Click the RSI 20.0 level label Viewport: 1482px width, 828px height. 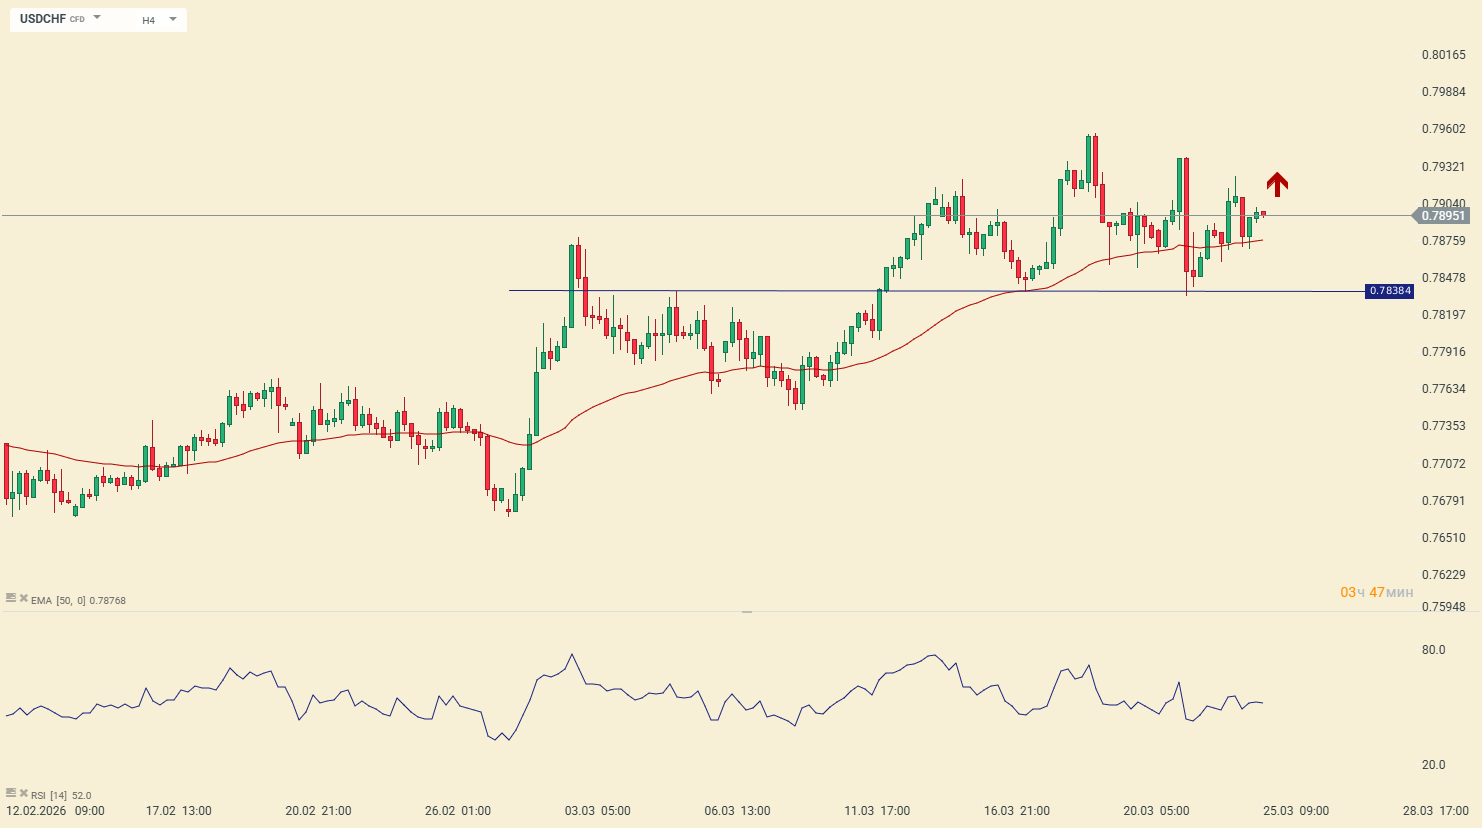pos(1433,765)
